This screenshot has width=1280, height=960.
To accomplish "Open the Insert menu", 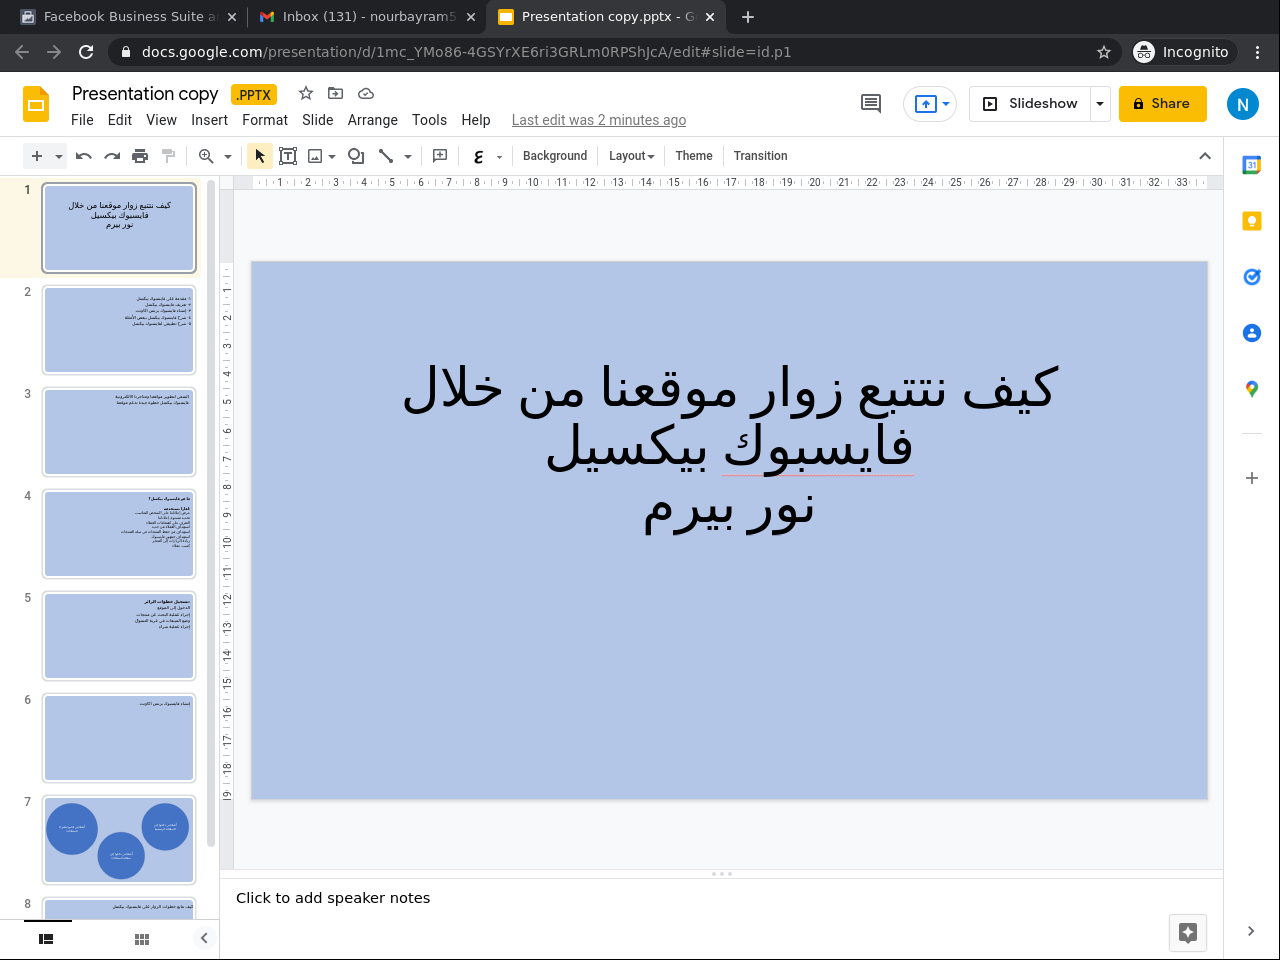I will pos(210,120).
